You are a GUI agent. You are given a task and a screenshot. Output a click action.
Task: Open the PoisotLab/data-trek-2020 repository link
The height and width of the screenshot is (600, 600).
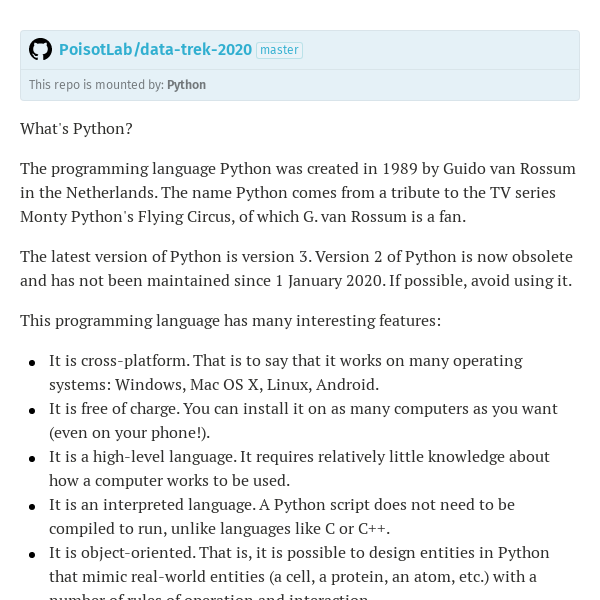155,50
